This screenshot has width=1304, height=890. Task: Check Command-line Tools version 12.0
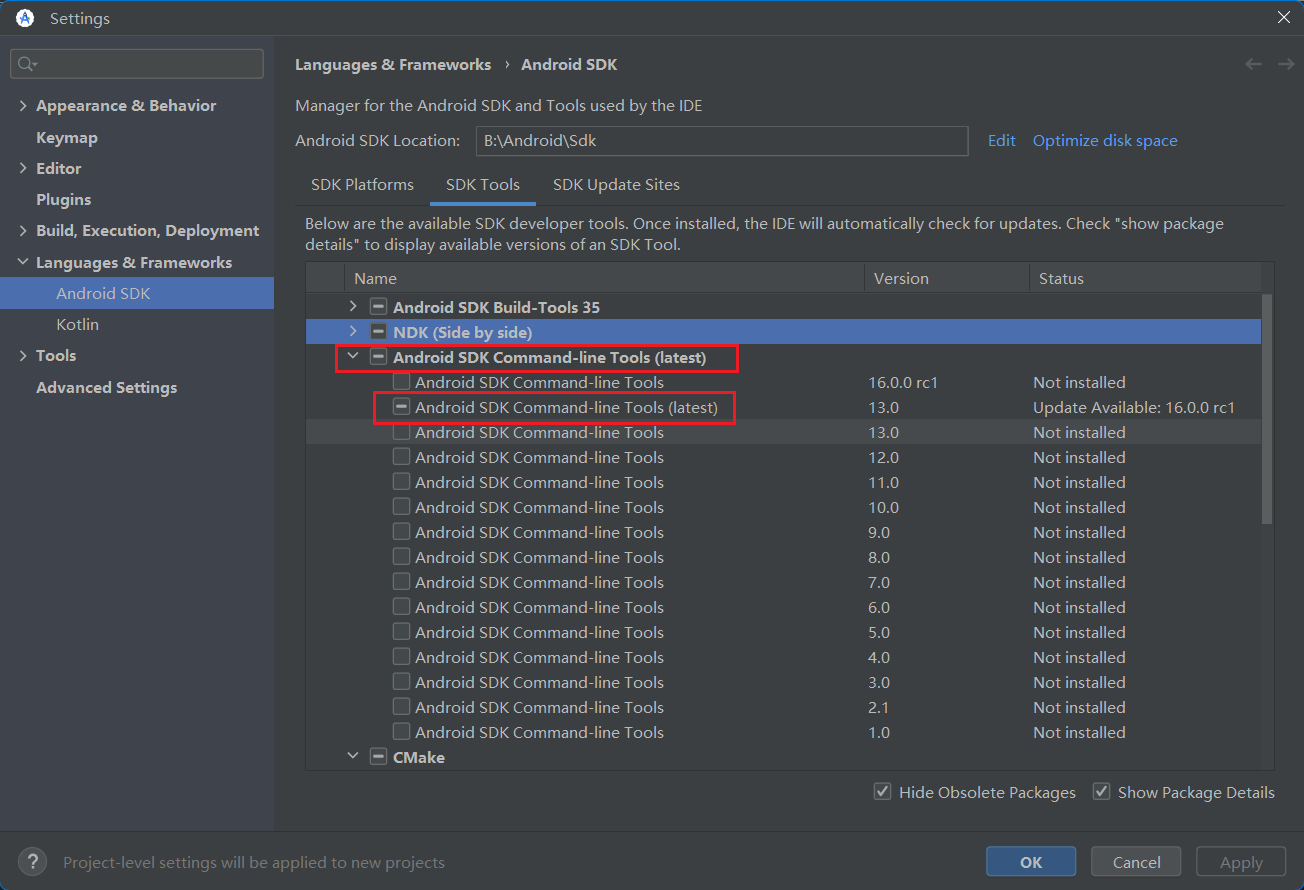coord(401,457)
